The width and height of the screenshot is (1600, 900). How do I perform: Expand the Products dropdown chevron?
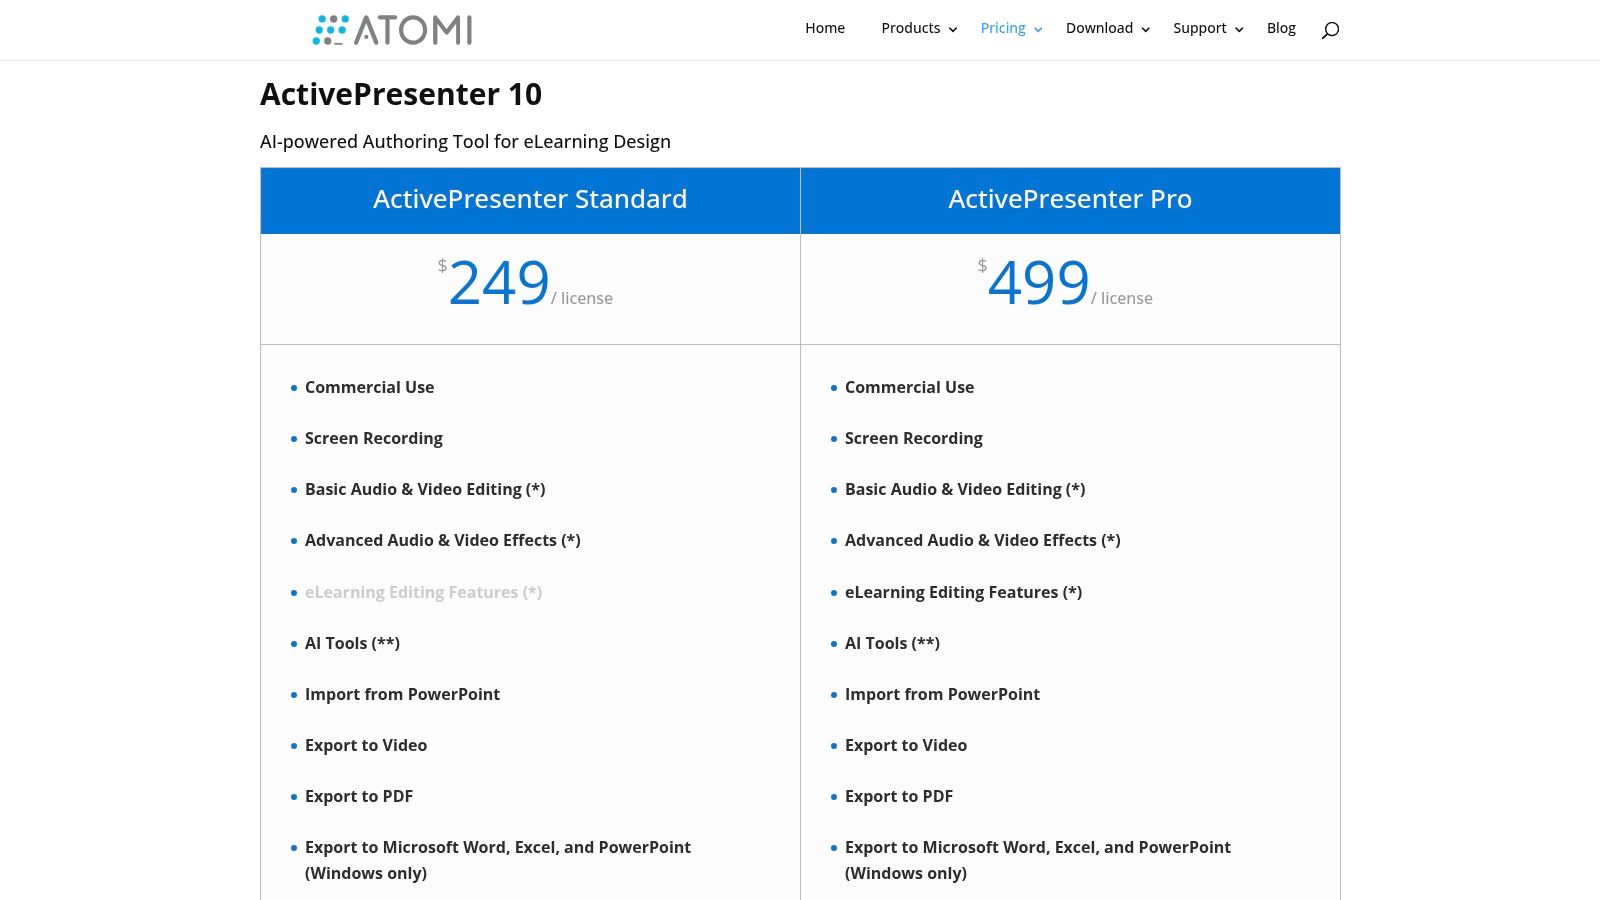pyautogui.click(x=952, y=30)
